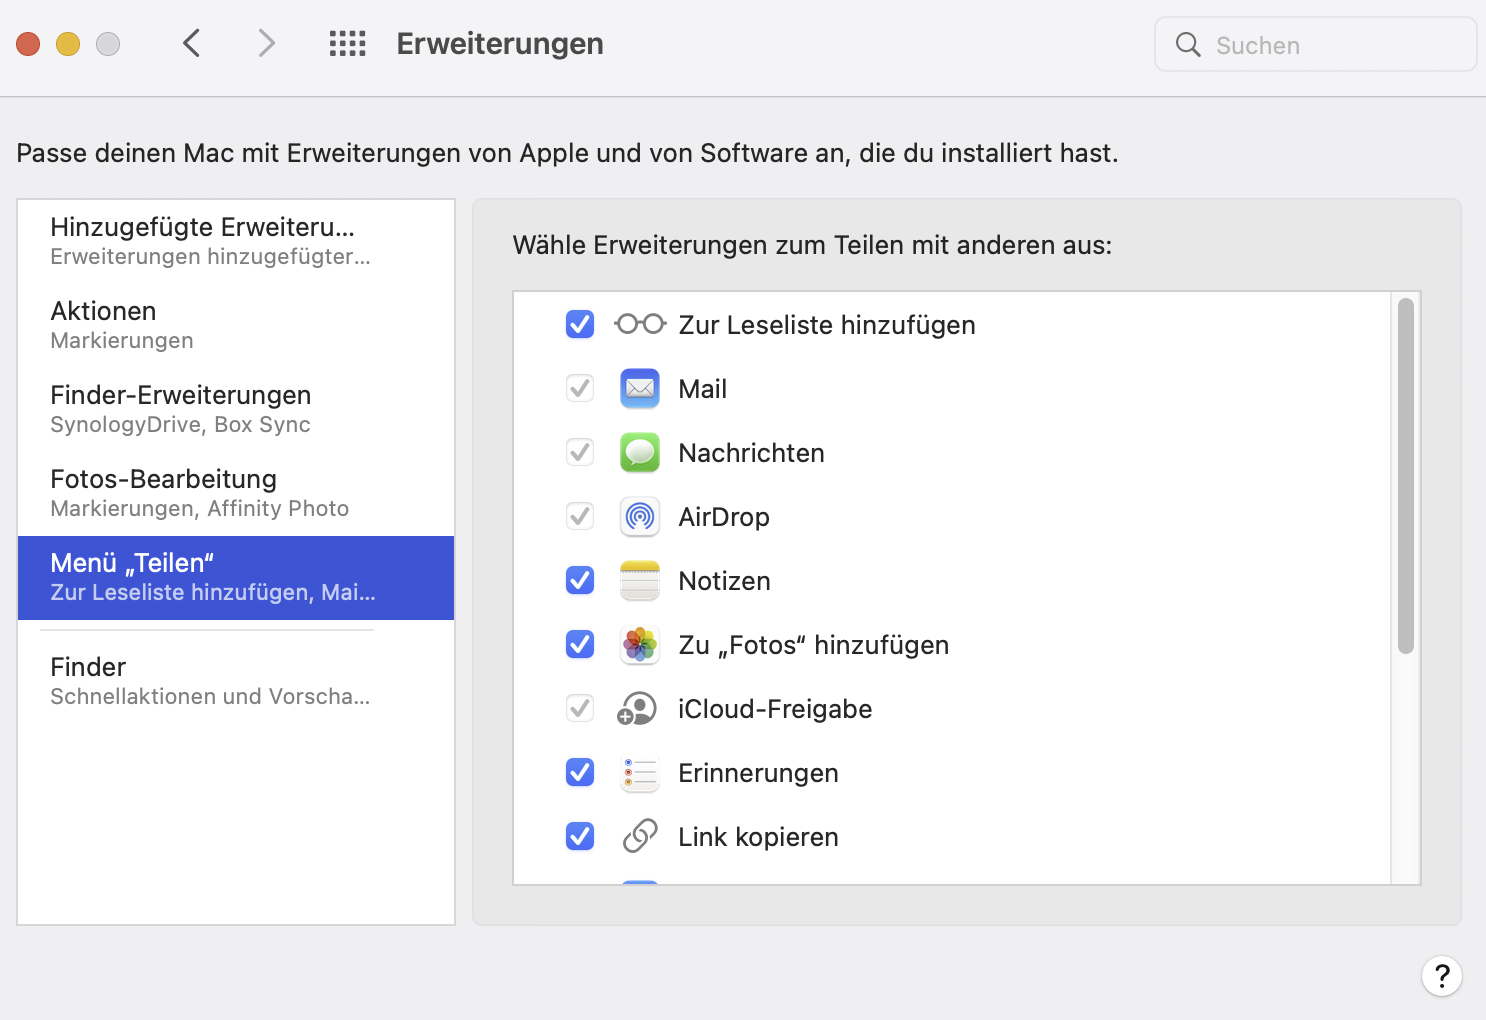The height and width of the screenshot is (1020, 1486).
Task: Open help with the question mark button
Action: click(x=1441, y=976)
